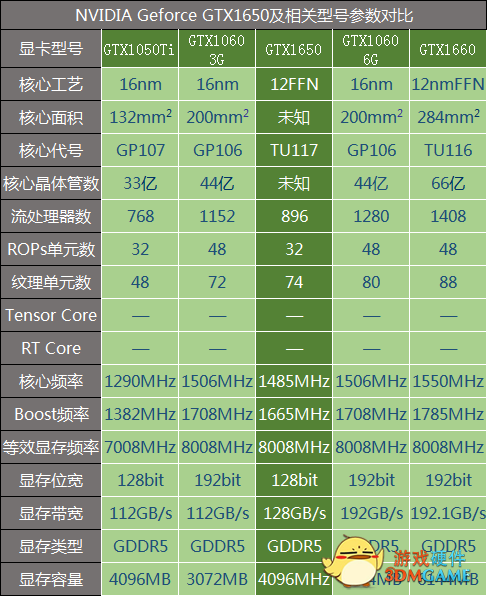Image resolution: width=487 pixels, height=596 pixels.
Task: Click the GTX1060 3G header cell
Action: pos(217,49)
